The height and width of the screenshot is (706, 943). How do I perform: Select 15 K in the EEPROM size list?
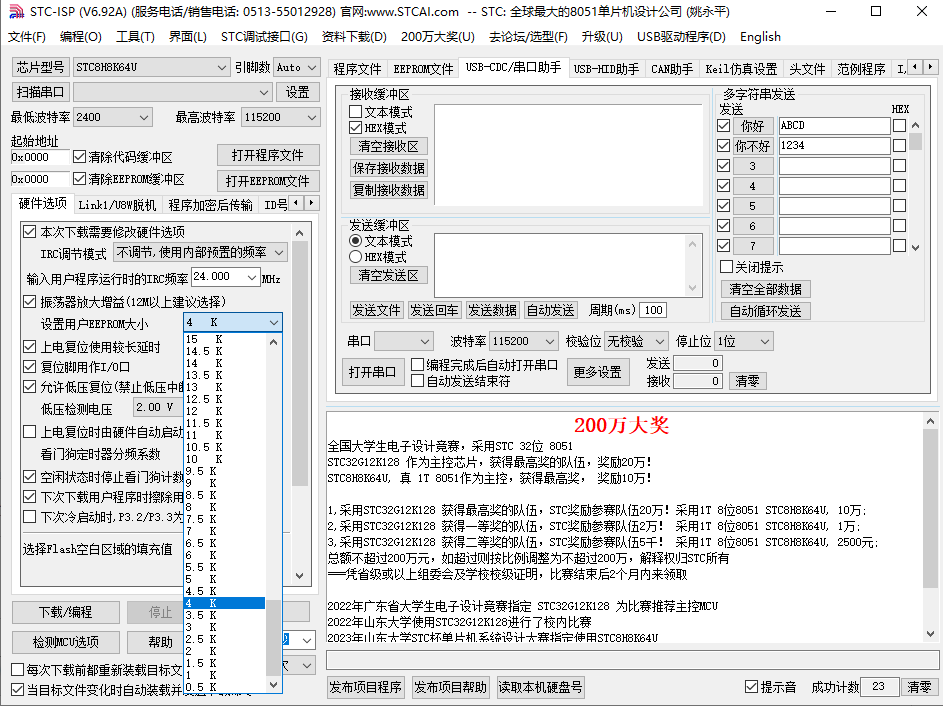point(224,339)
